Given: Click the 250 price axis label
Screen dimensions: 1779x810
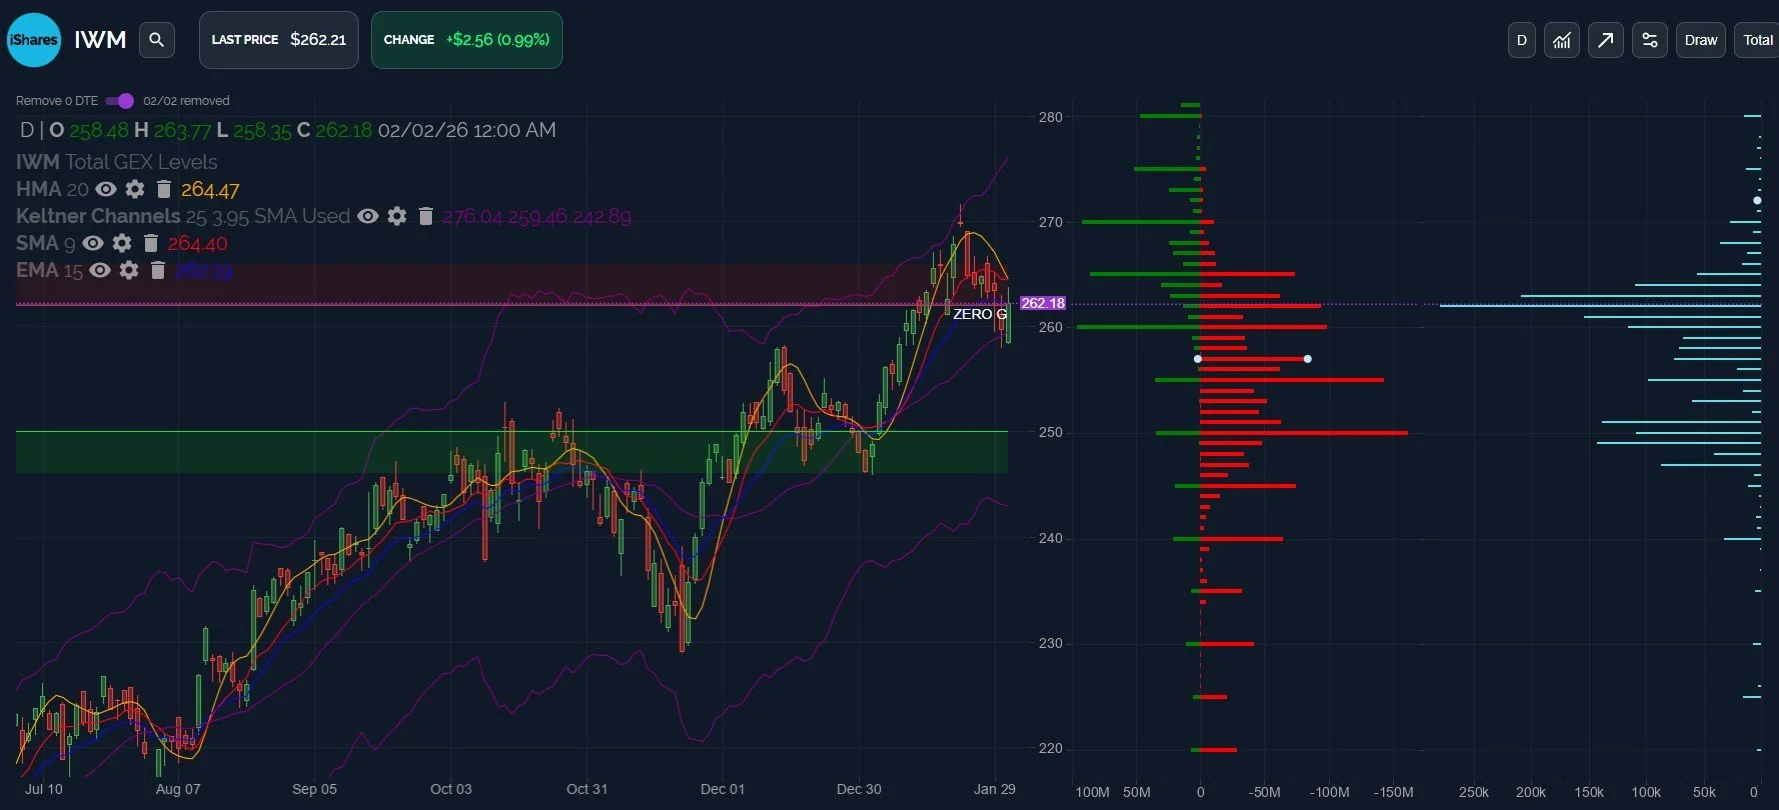Looking at the screenshot, I should [1051, 433].
